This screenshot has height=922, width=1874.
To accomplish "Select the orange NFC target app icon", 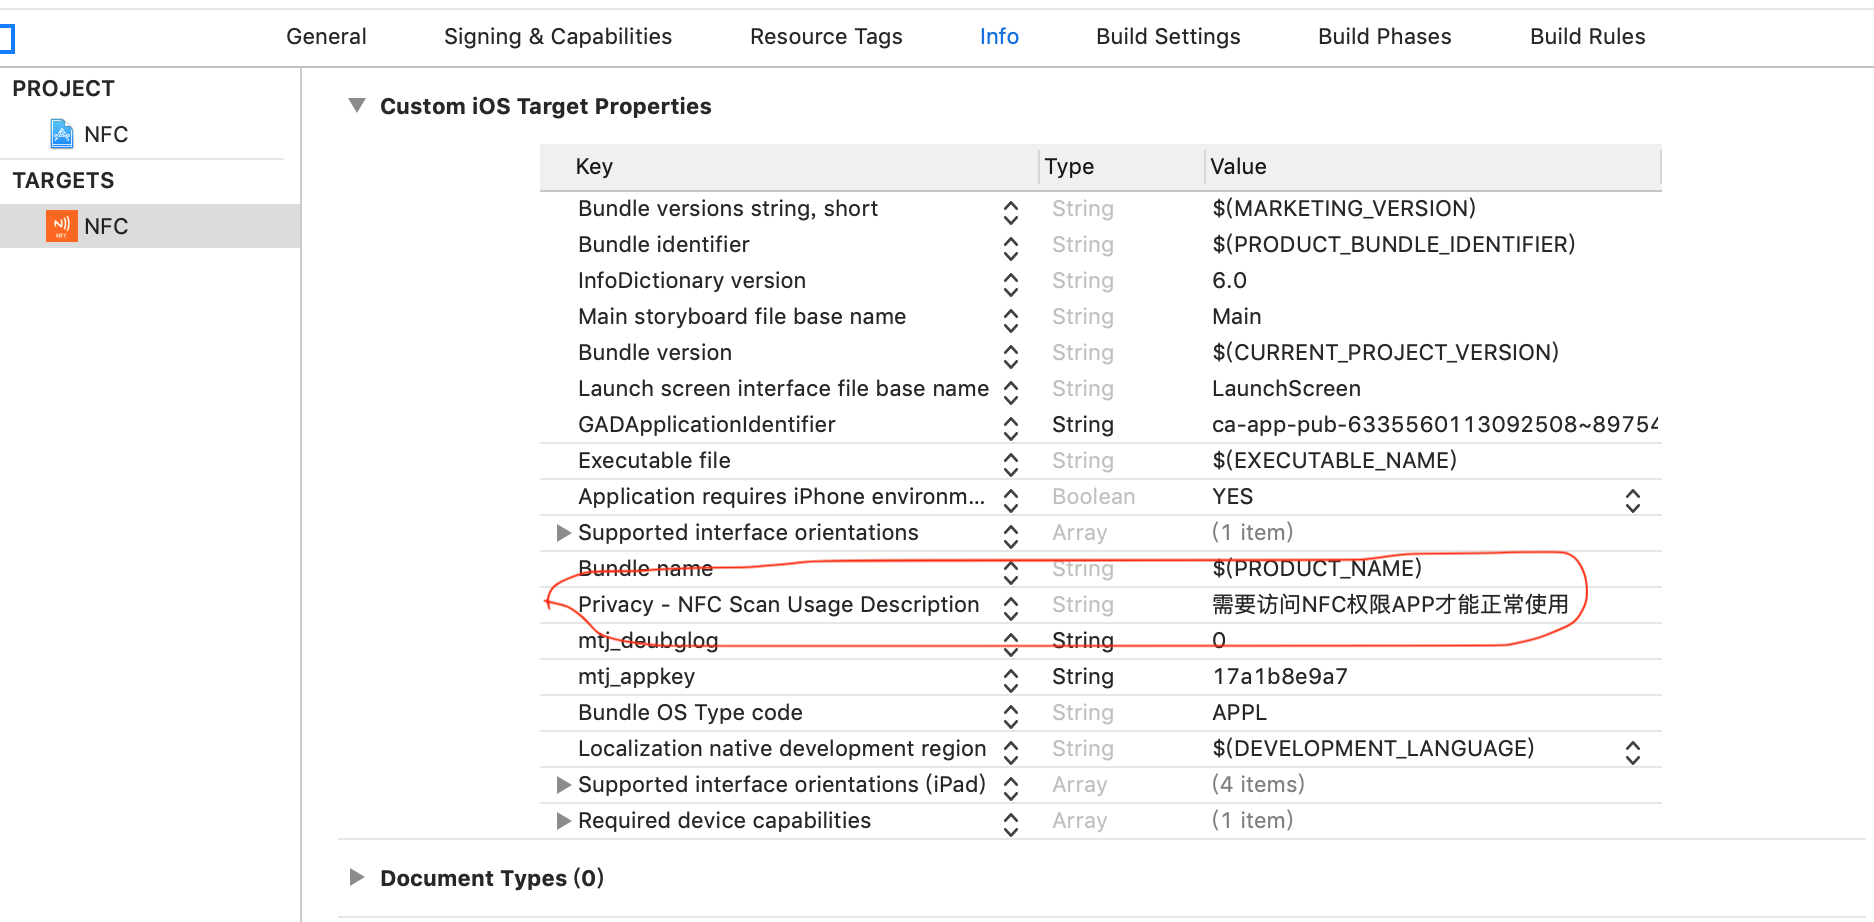I will tap(62, 226).
